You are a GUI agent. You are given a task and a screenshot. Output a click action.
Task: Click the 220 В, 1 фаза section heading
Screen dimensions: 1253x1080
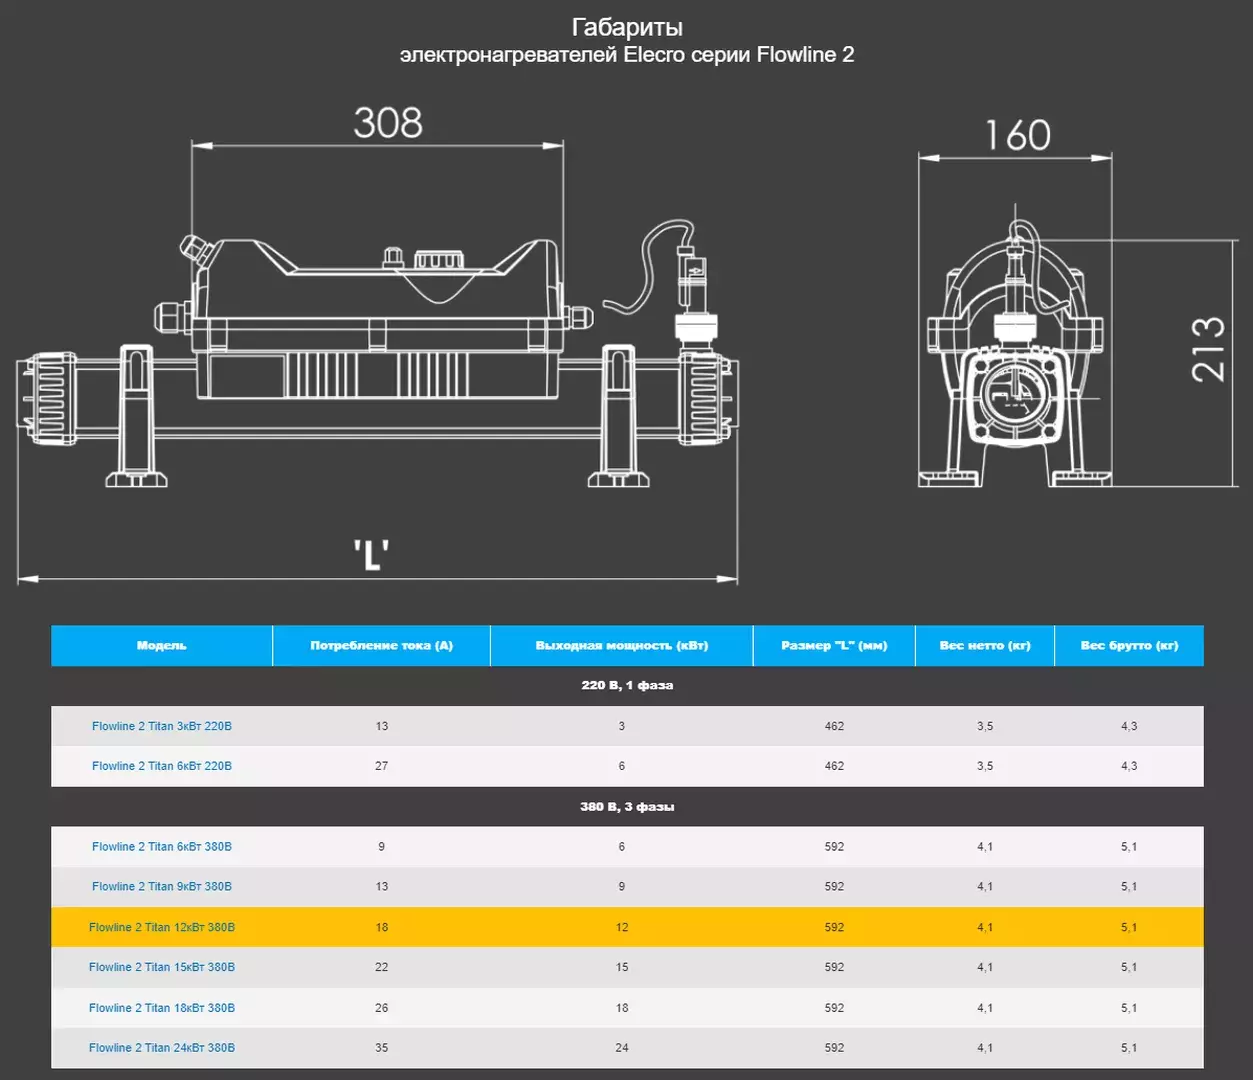627,685
